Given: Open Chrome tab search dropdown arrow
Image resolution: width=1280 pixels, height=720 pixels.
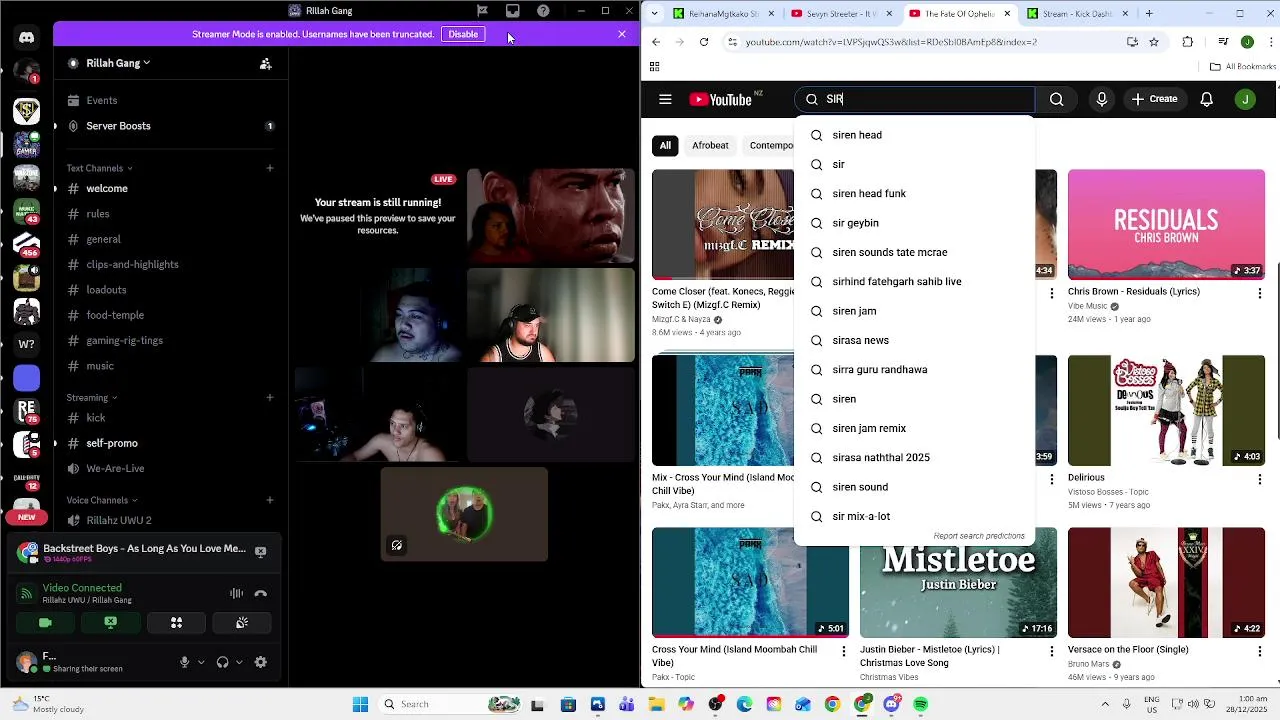Looking at the screenshot, I should click(x=654, y=13).
